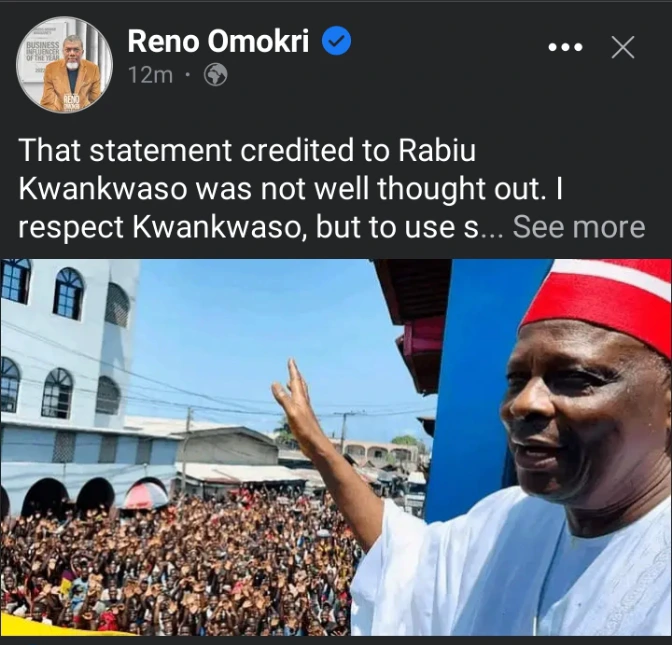Click the word 'Rabiu' in the post
This screenshot has height=645, width=672.
click(x=437, y=150)
